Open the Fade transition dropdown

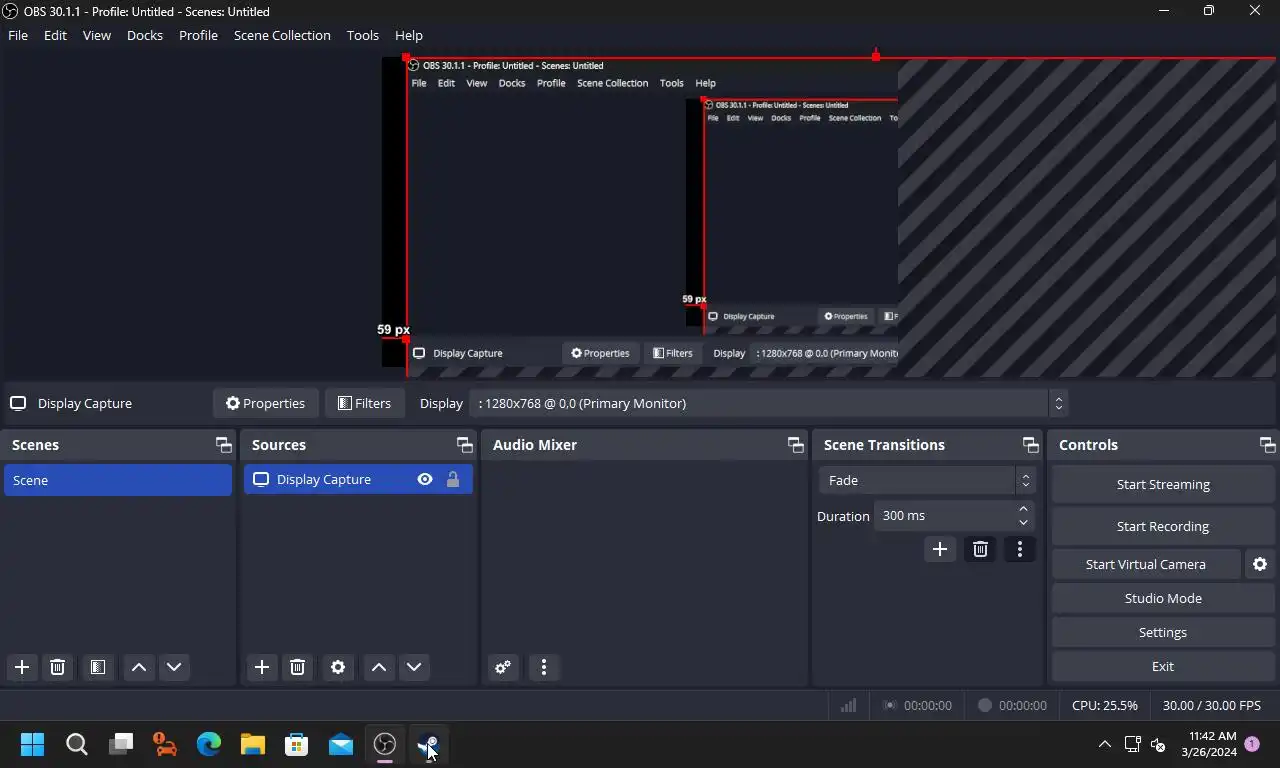click(927, 480)
